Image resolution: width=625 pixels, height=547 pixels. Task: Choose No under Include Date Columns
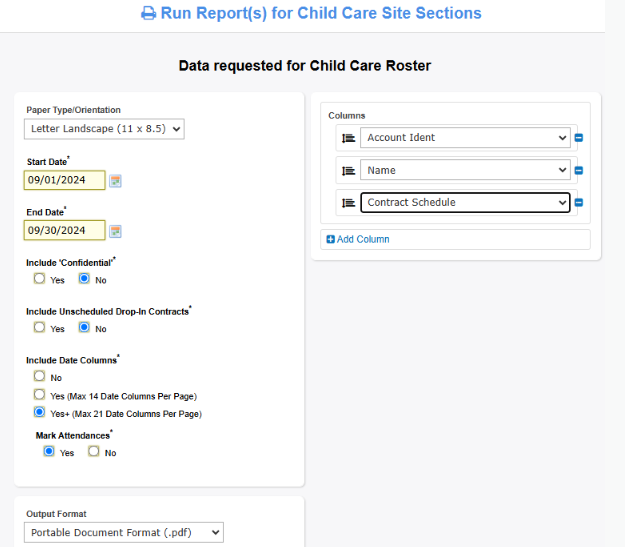(x=39, y=376)
